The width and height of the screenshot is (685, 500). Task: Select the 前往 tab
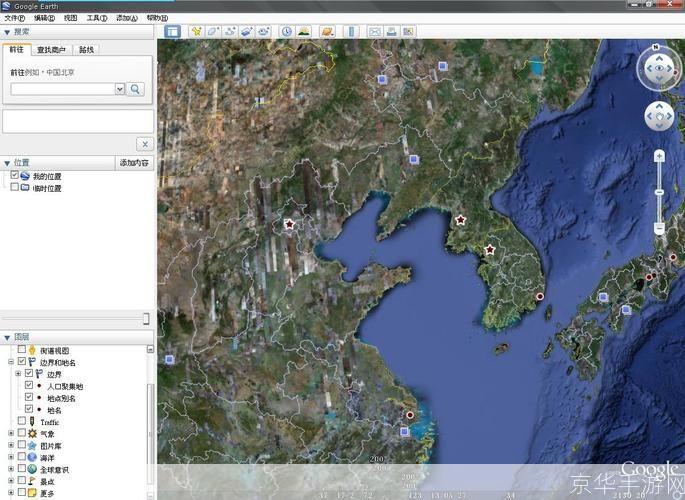[x=16, y=49]
